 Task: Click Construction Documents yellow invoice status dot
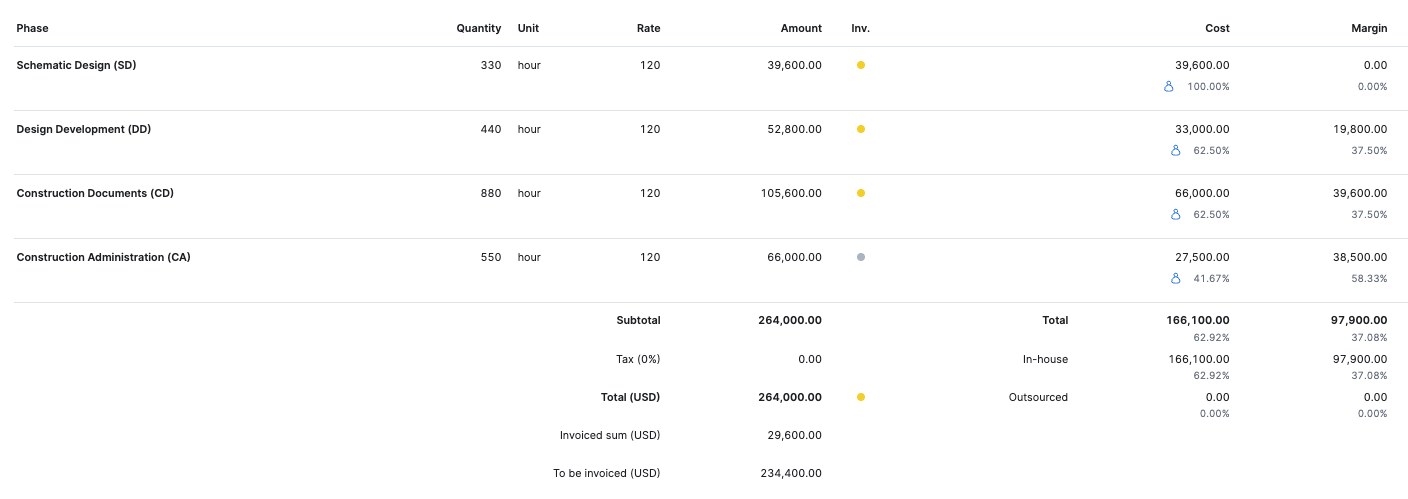(x=861, y=193)
